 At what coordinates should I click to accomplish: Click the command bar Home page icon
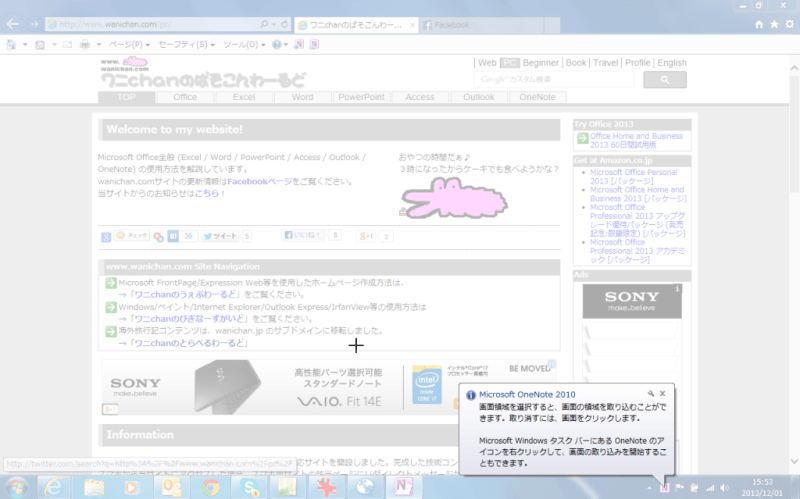11,45
